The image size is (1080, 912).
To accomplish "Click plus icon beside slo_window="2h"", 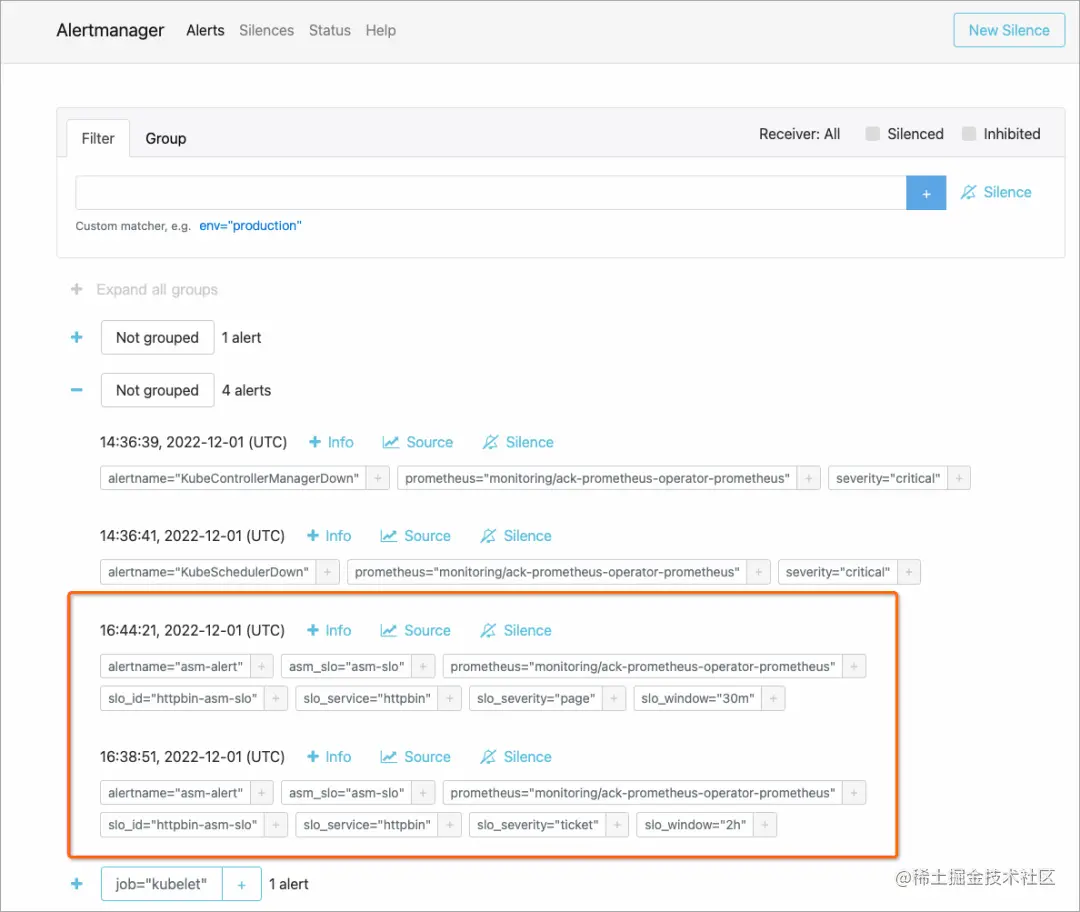I will tap(765, 825).
